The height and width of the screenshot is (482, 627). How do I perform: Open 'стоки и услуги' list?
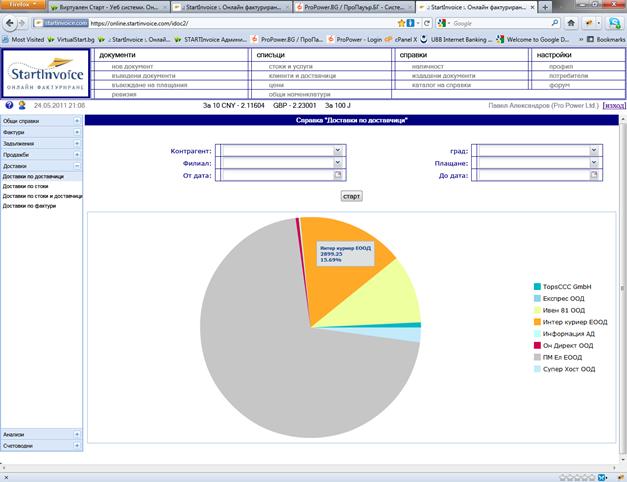[x=291, y=66]
